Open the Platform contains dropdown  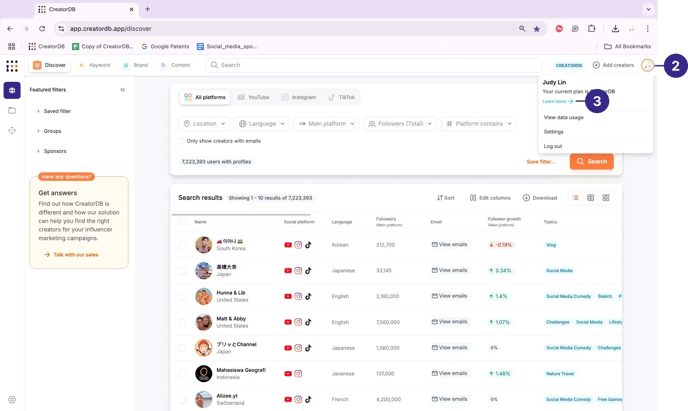click(479, 124)
